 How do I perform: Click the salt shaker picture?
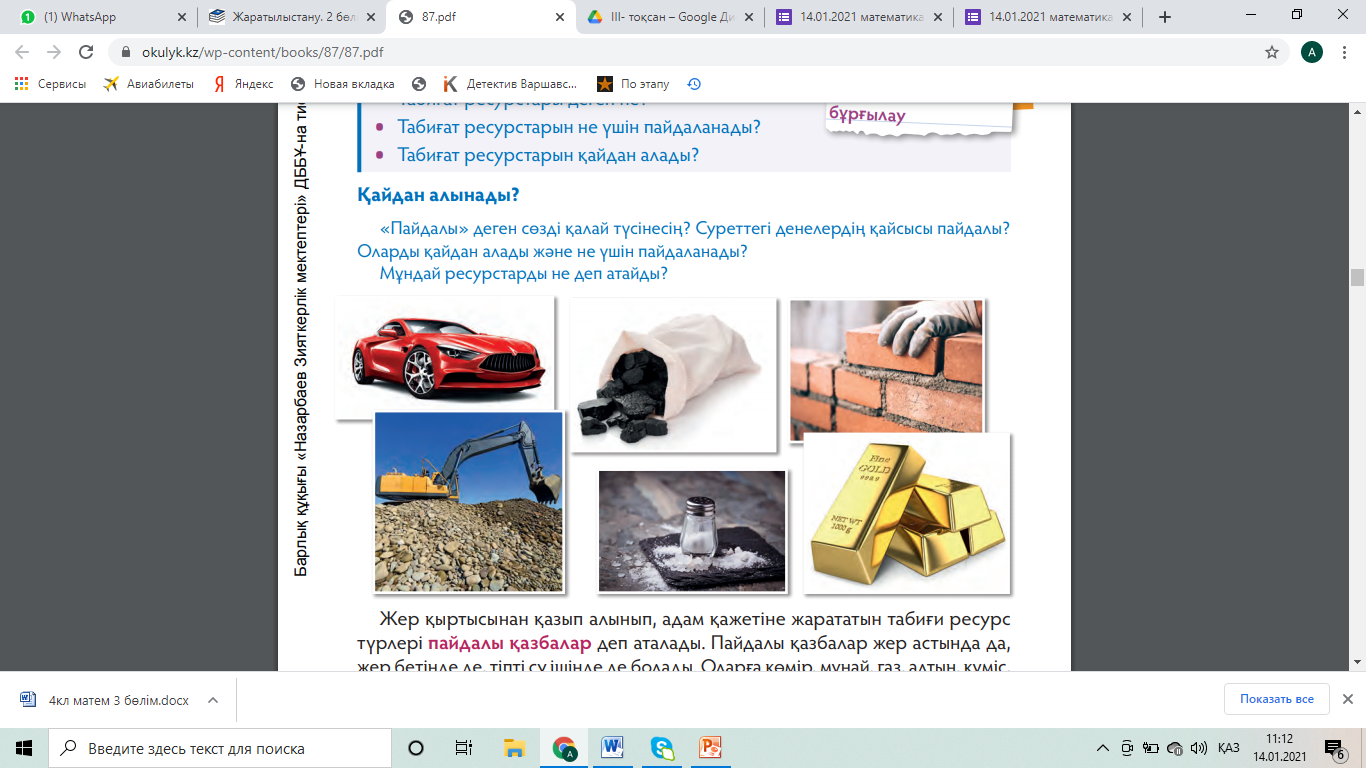[692, 530]
